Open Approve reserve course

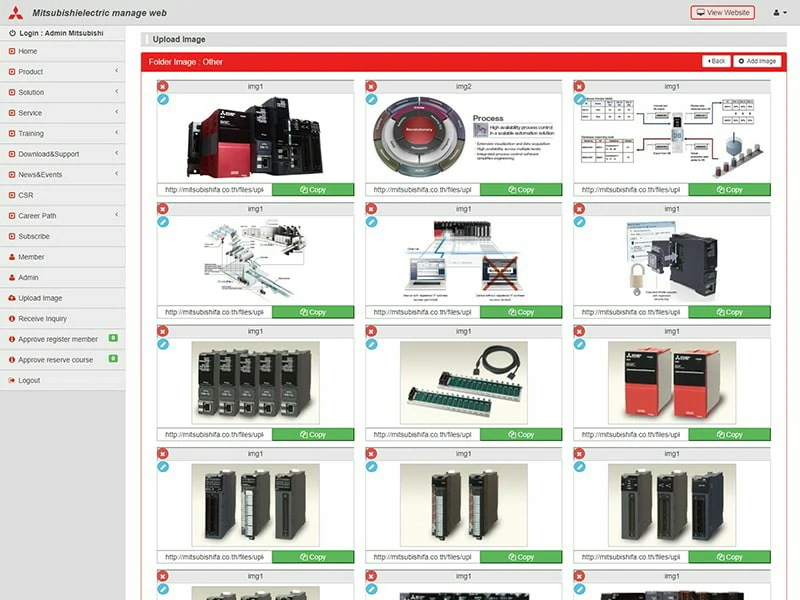[x=63, y=360]
